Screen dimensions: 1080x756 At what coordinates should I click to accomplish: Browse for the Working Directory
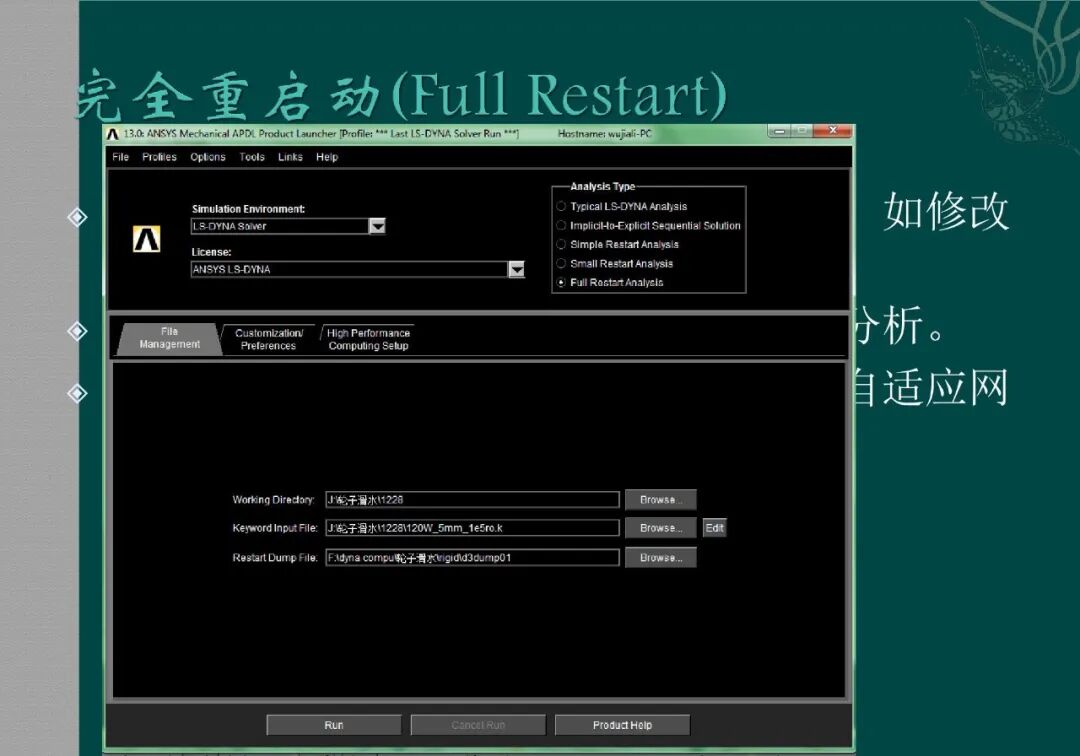pos(661,499)
